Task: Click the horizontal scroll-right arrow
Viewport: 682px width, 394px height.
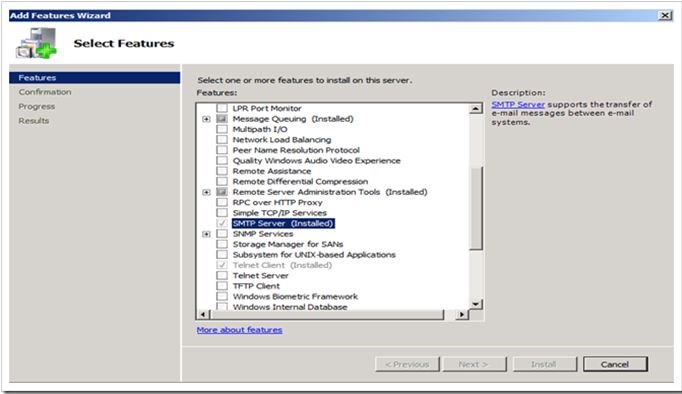Action: [x=462, y=314]
